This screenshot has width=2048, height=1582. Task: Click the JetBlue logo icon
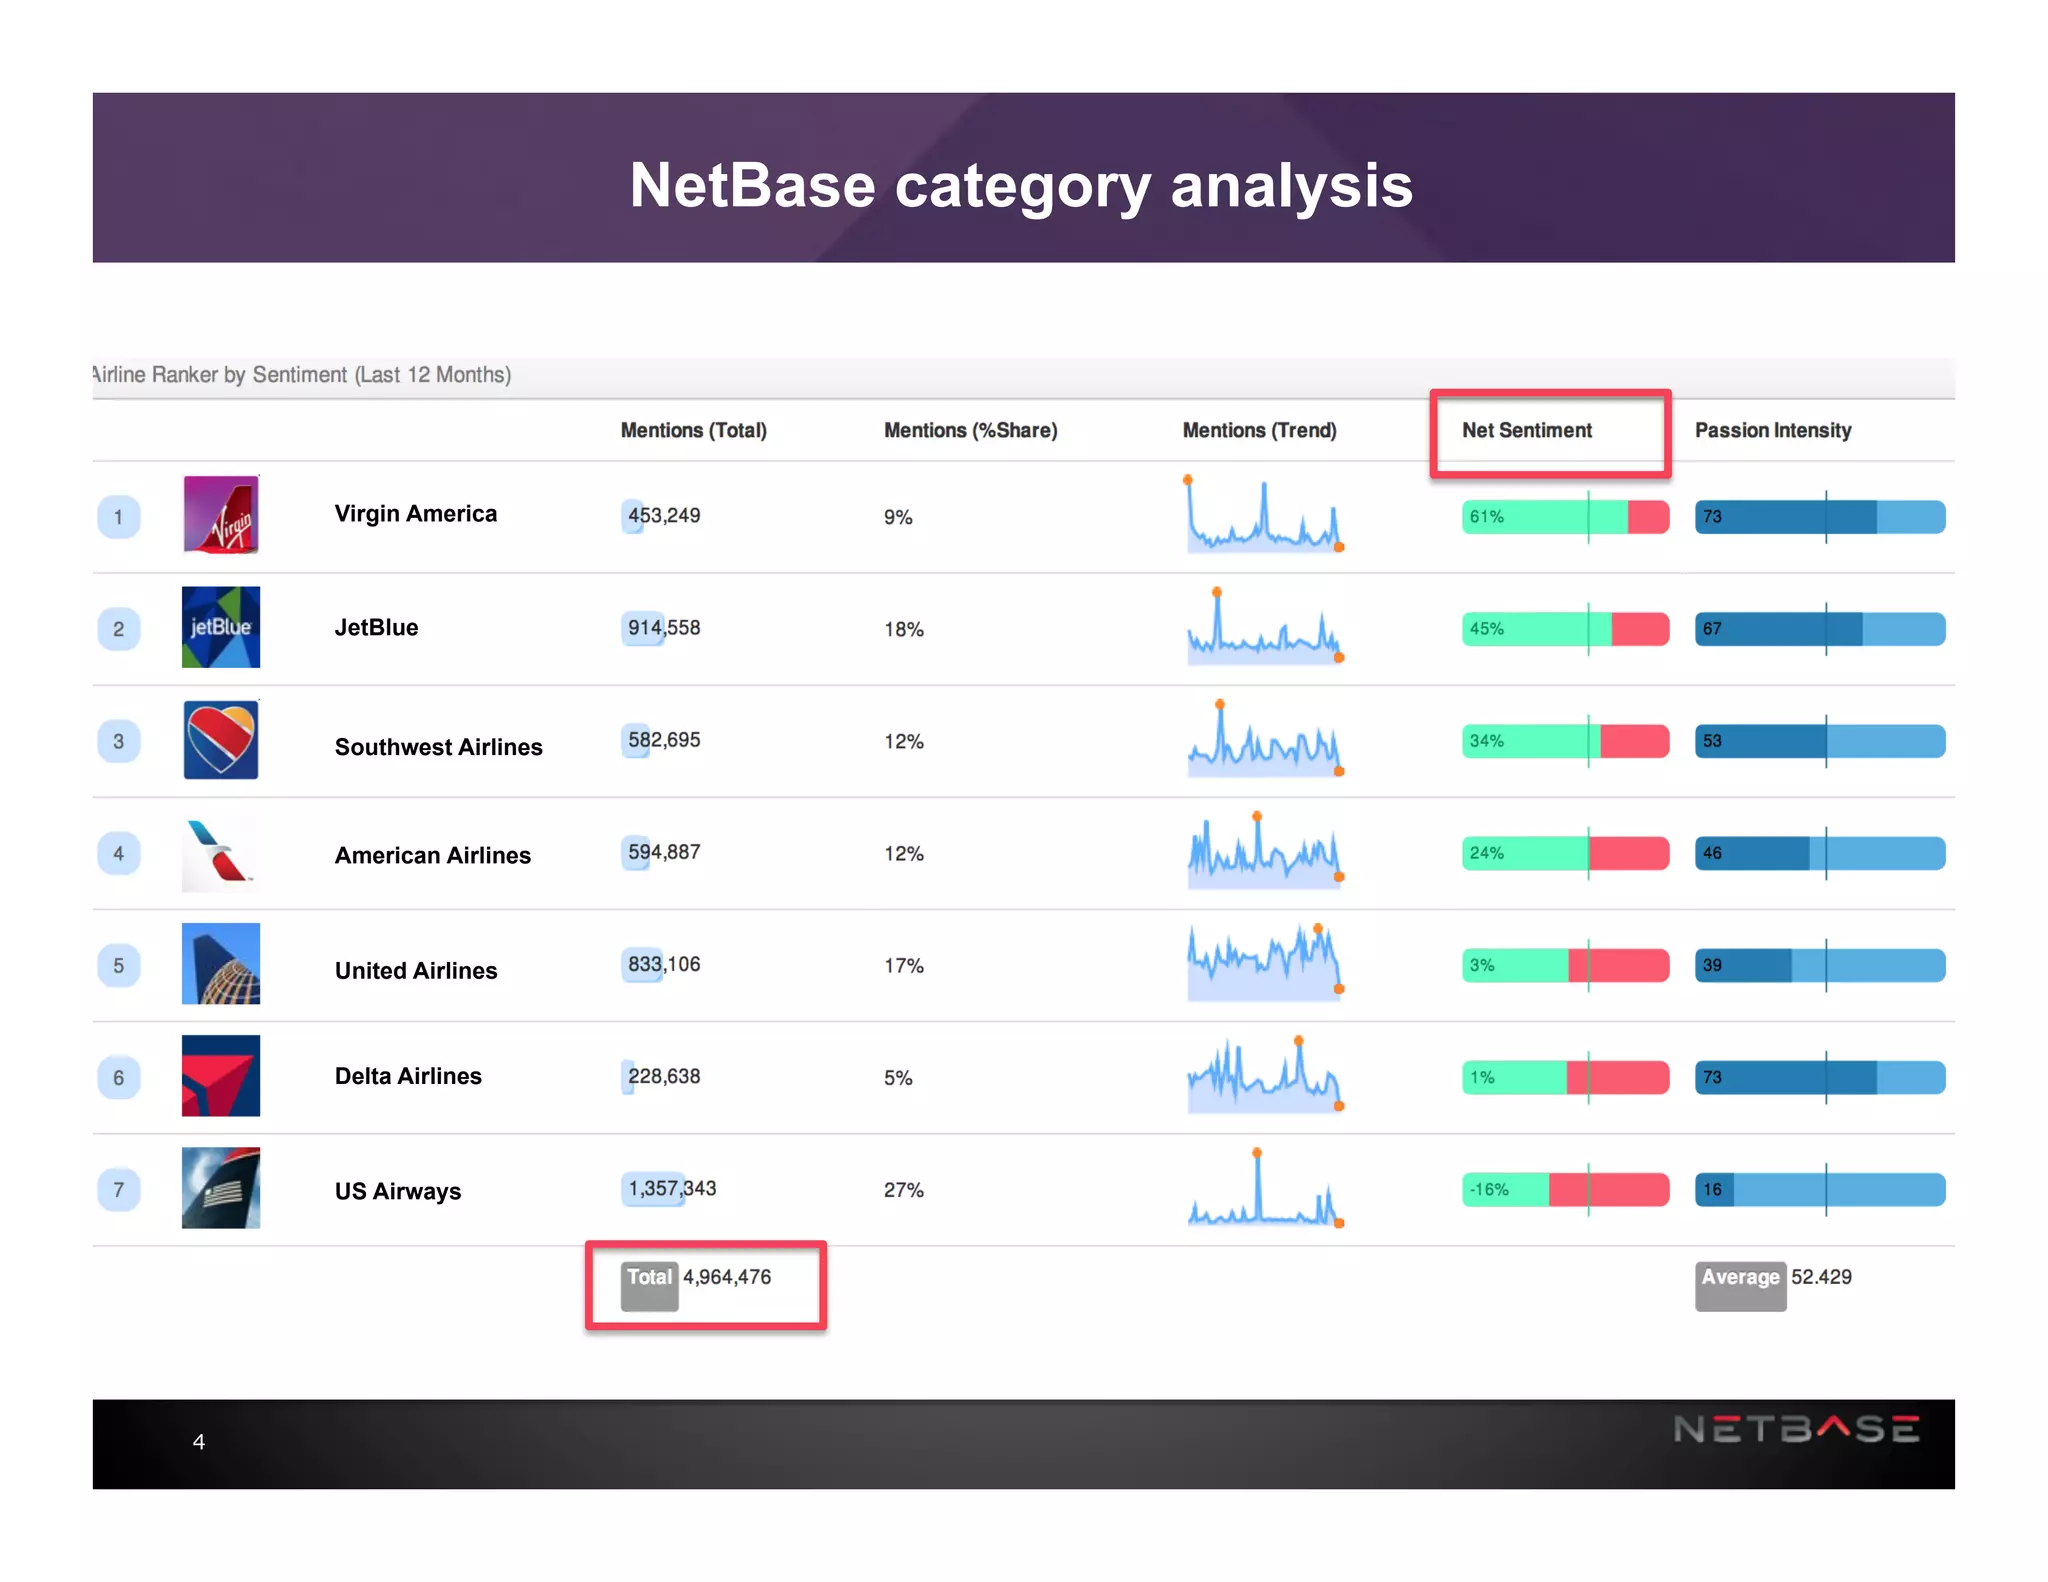click(x=221, y=627)
